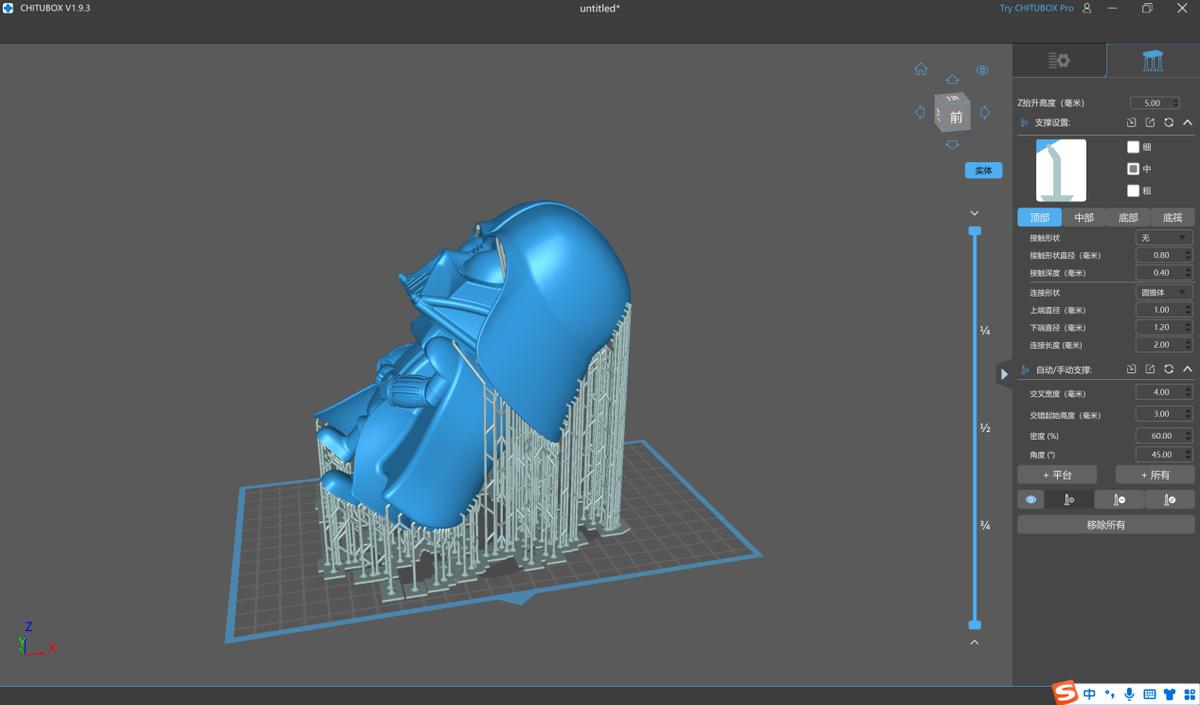Toggle the supports visibility eye button
Screen dimensions: 1200x705
(1031, 499)
